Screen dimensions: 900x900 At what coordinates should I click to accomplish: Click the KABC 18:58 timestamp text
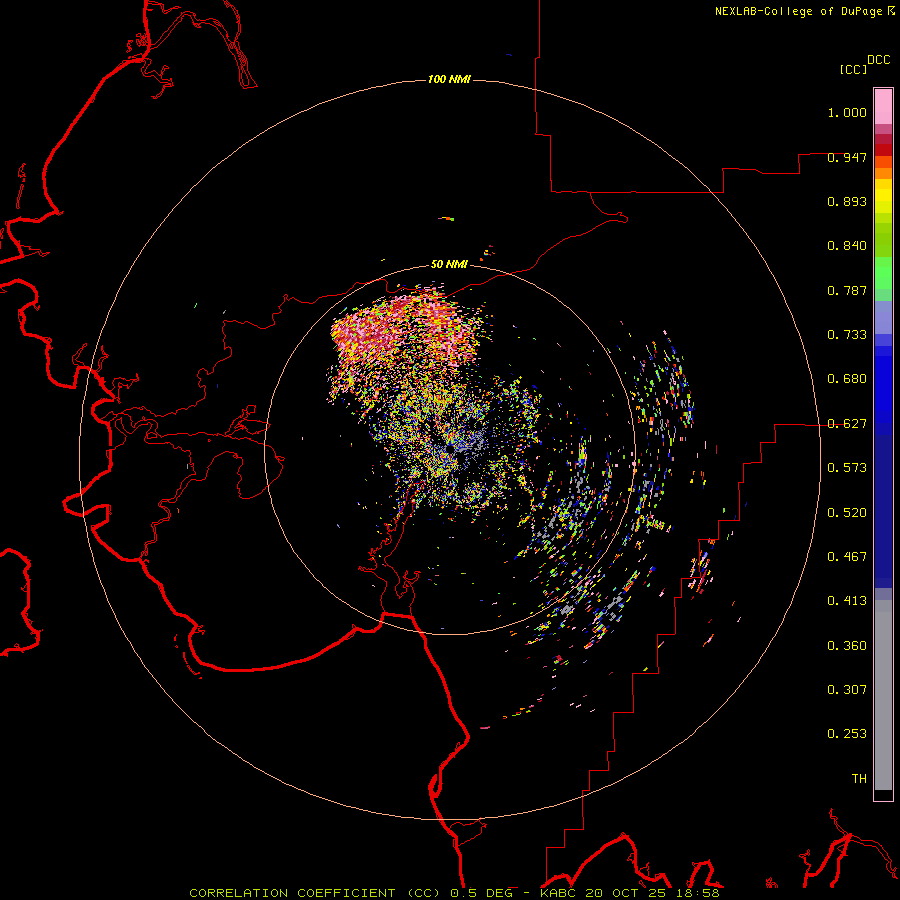(x=630, y=893)
